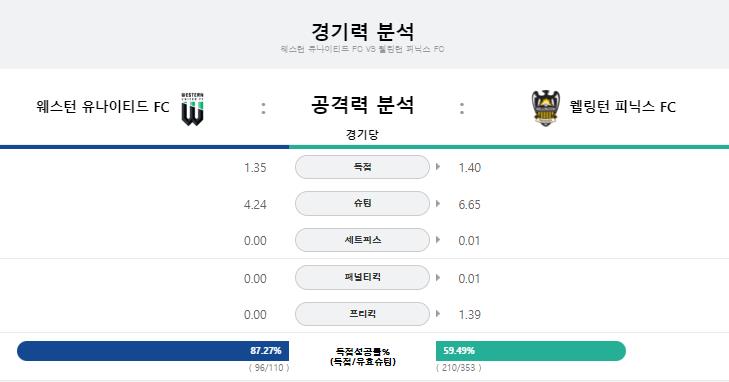Click the blue 87.27% success rate bar
729x382 pixels.
point(153,351)
